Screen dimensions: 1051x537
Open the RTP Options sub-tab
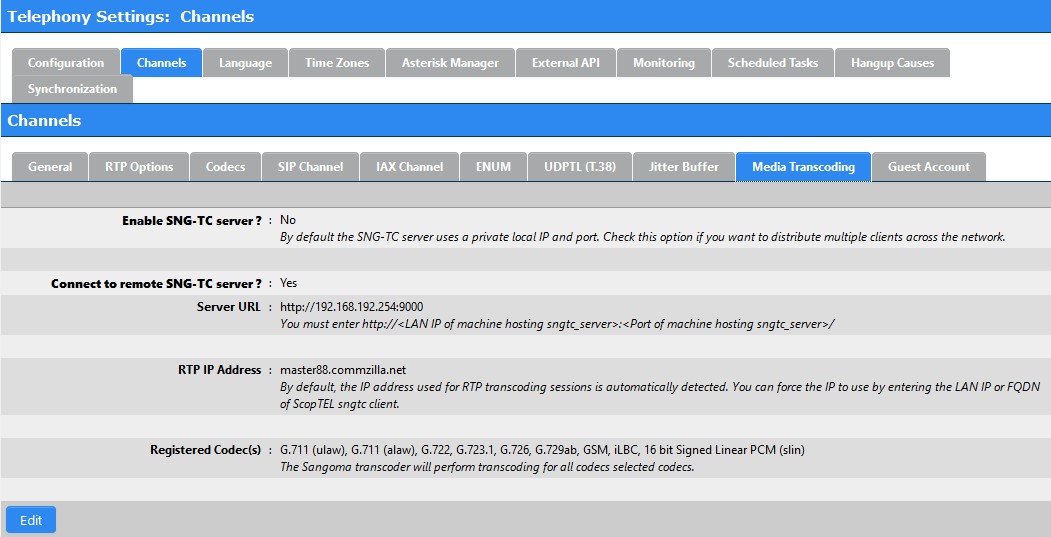[x=139, y=167]
